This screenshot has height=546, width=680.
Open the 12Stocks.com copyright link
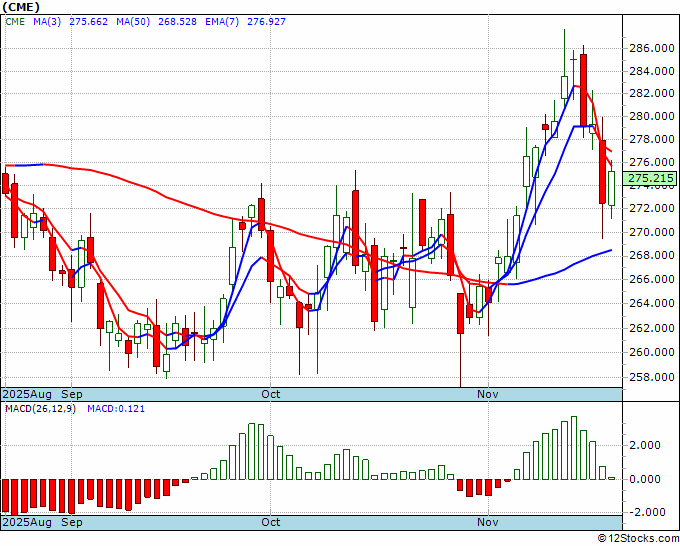(x=639, y=539)
